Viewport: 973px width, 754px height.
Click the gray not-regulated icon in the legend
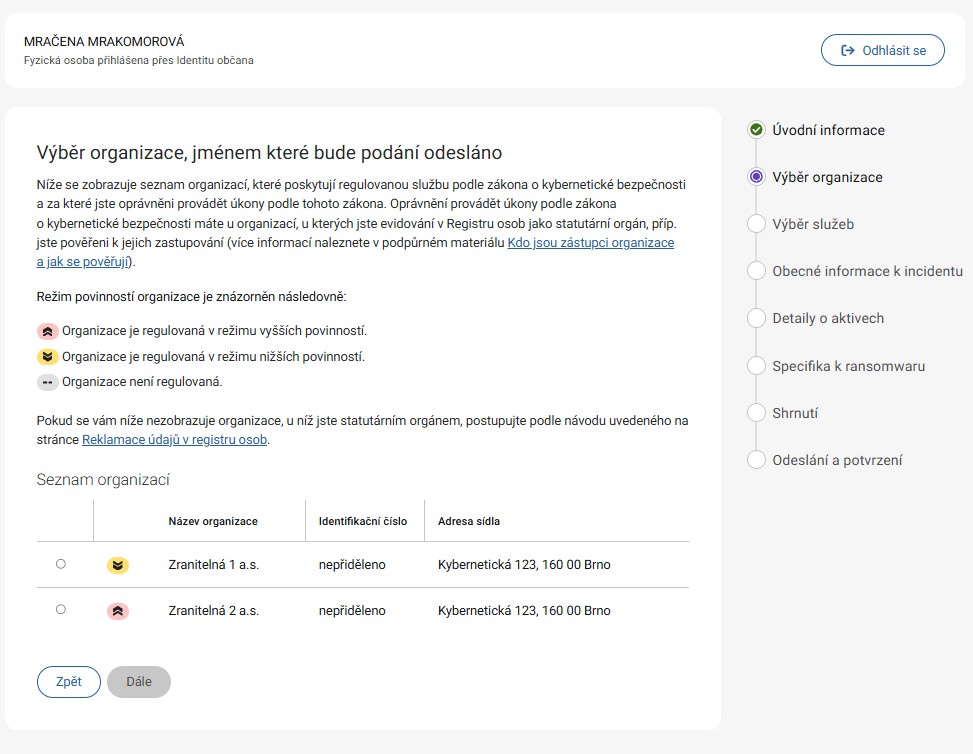(48, 382)
